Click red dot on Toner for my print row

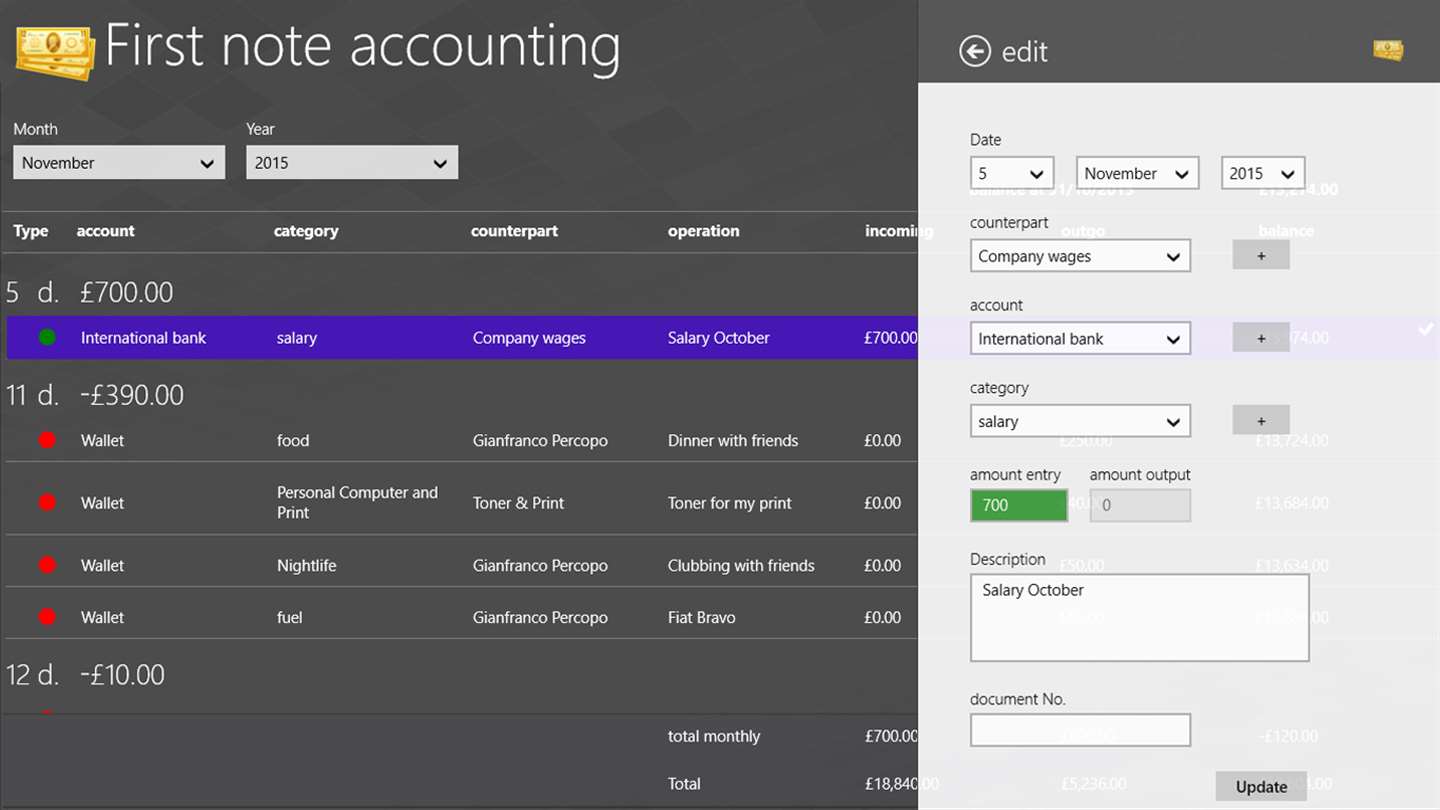point(47,503)
